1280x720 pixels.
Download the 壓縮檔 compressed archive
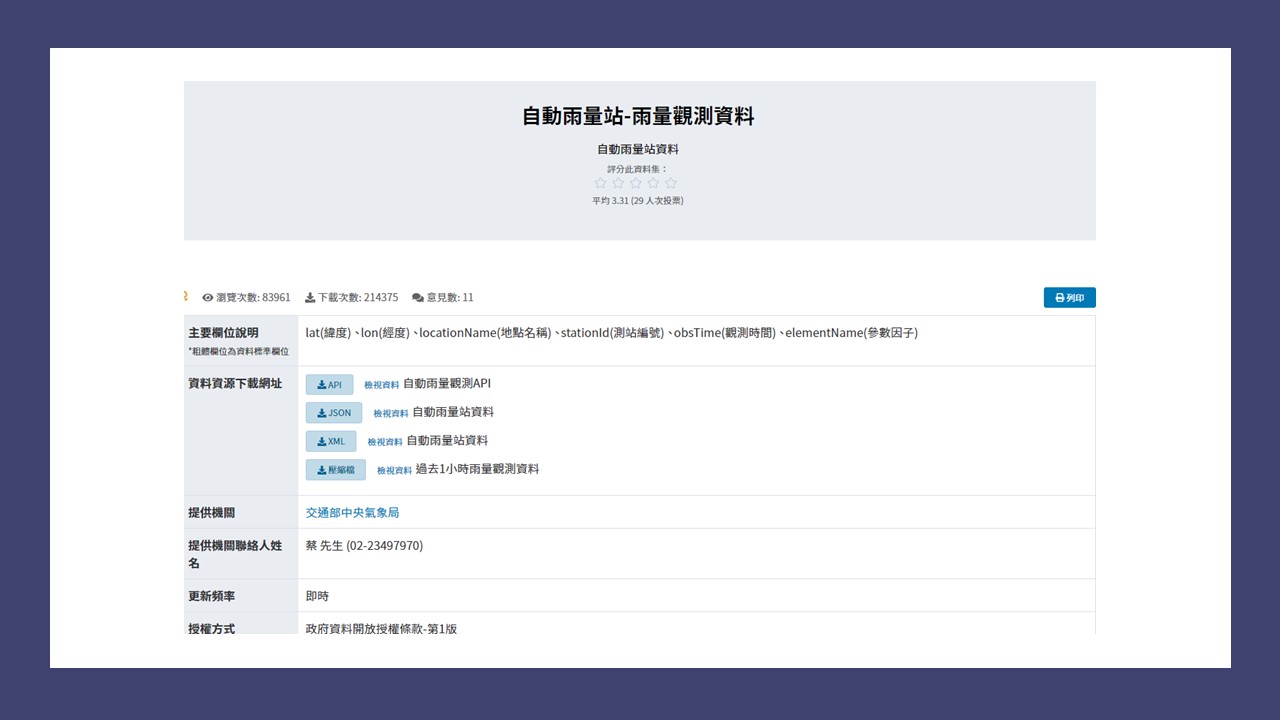tap(335, 469)
